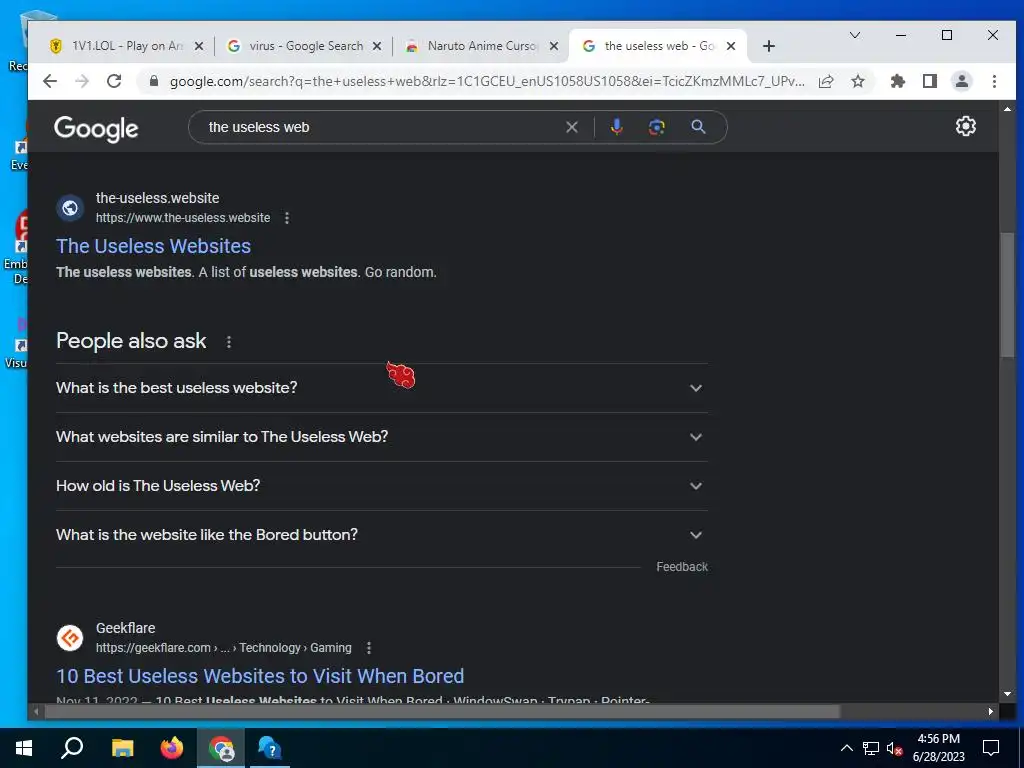Open The Useless Websites result link

153,246
